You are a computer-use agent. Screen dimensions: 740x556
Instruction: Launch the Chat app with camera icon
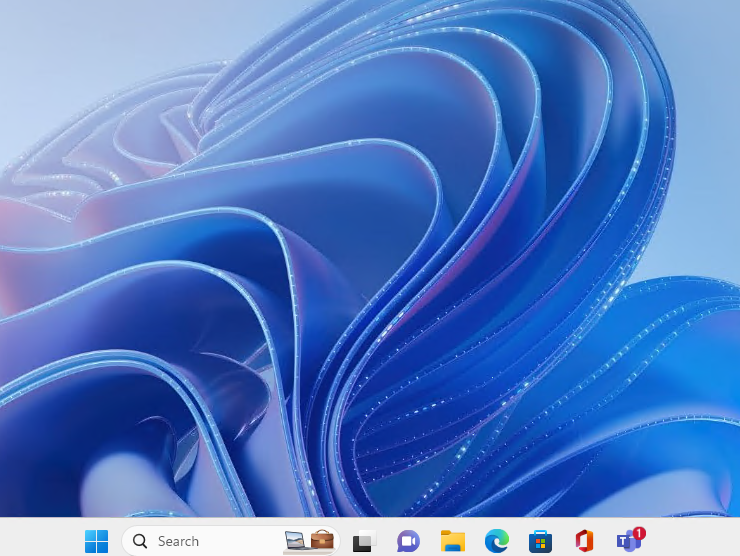(408, 541)
